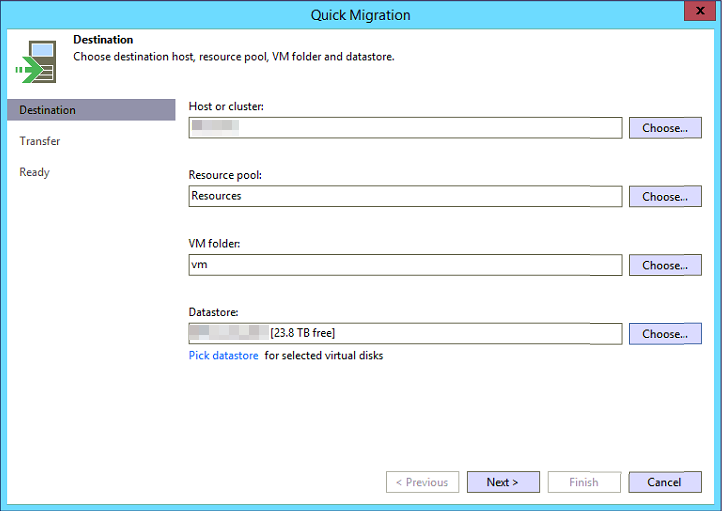Image resolution: width=722 pixels, height=511 pixels.
Task: Browse for a VM folder with Choose
Action: [664, 265]
